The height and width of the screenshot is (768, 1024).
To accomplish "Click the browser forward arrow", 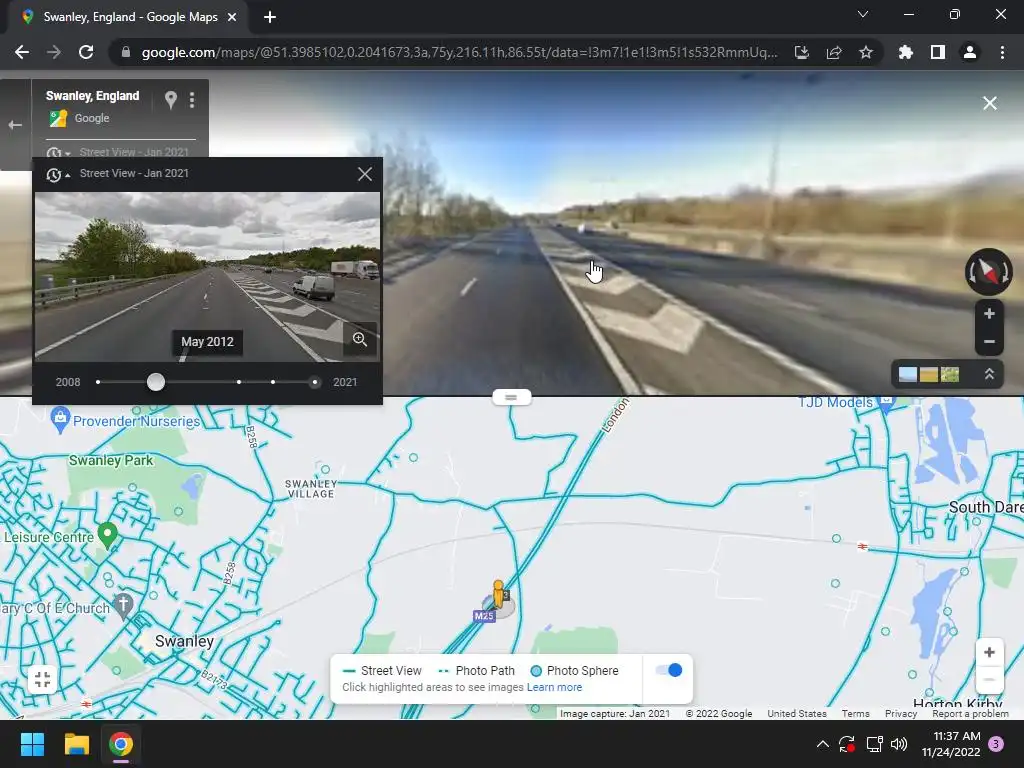I will pos(54,52).
